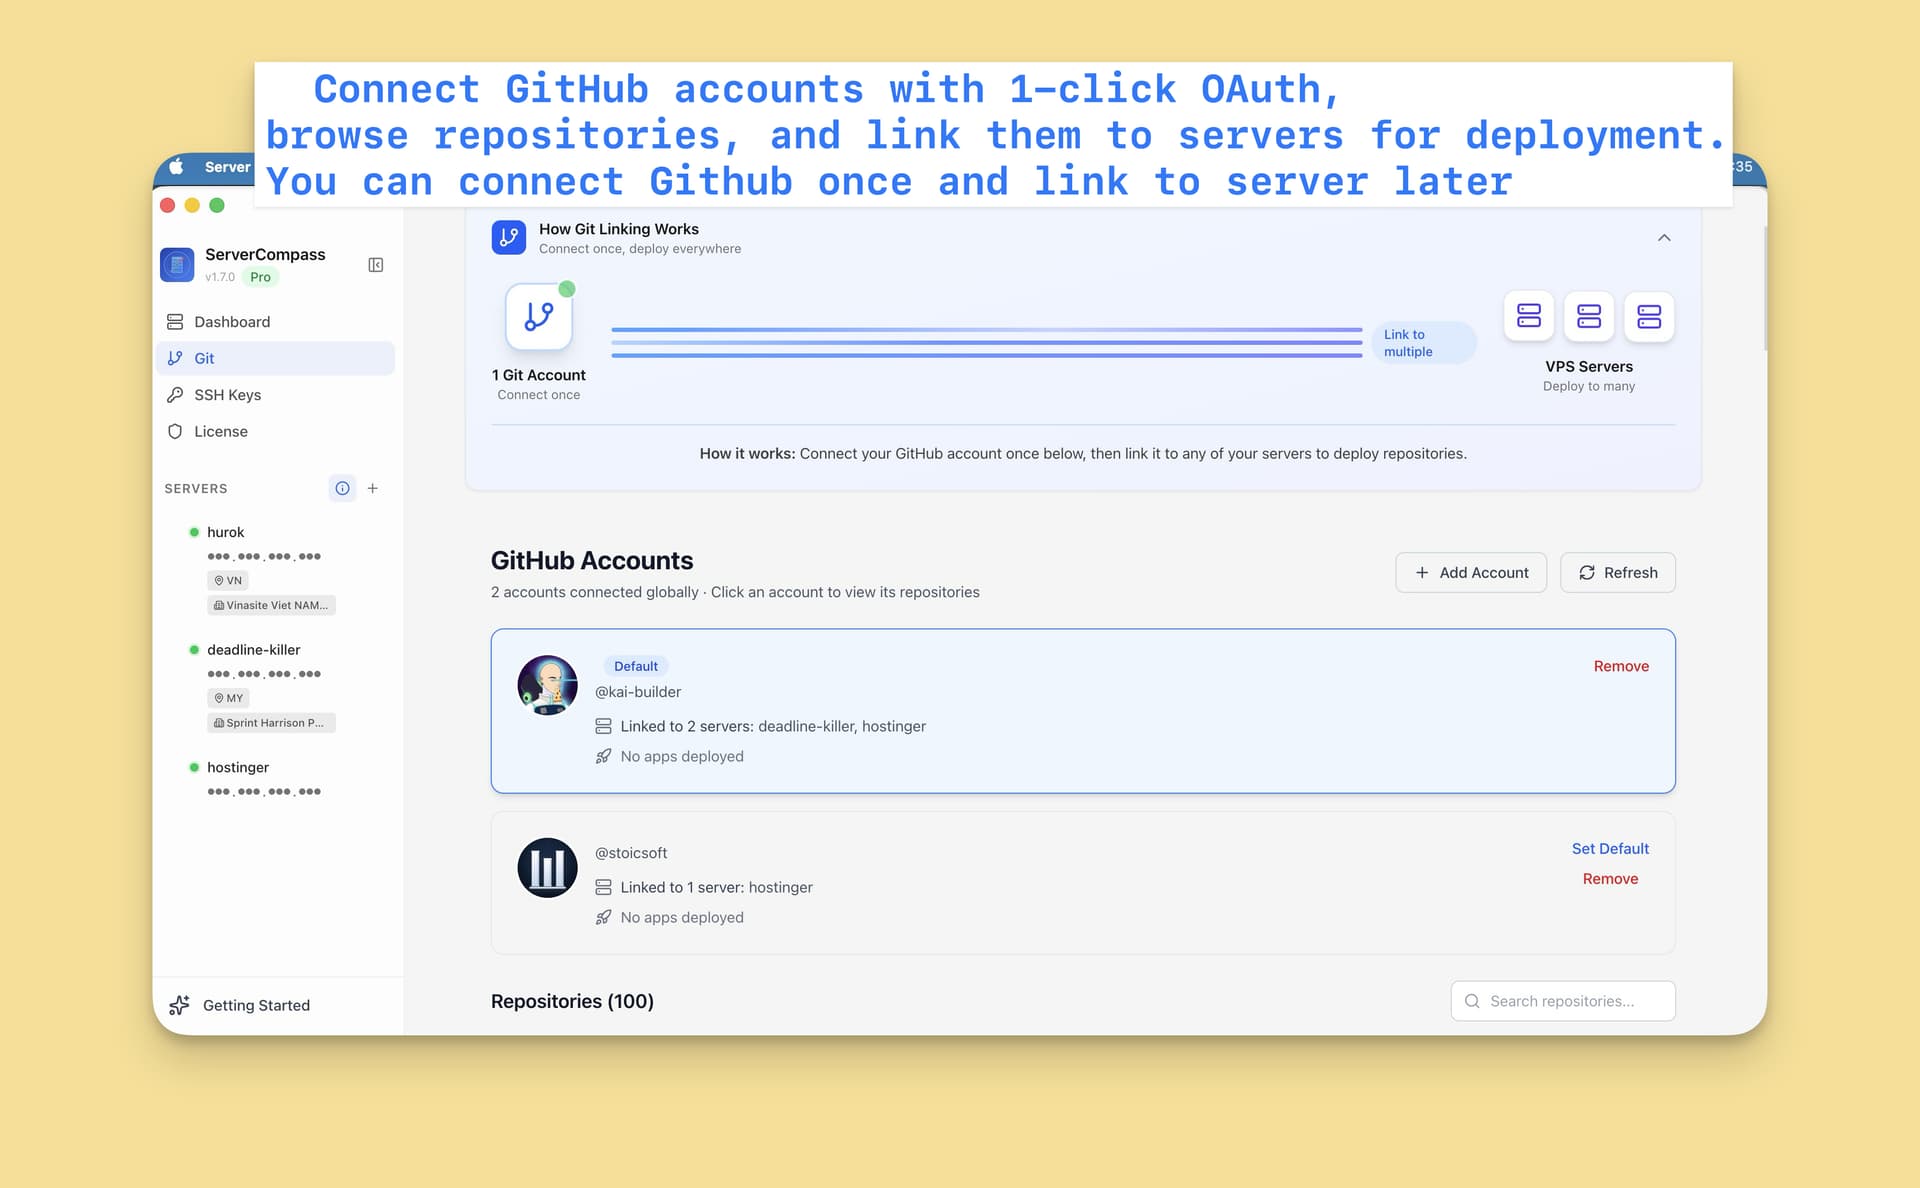
Task: Click the Refresh button
Action: coord(1617,572)
